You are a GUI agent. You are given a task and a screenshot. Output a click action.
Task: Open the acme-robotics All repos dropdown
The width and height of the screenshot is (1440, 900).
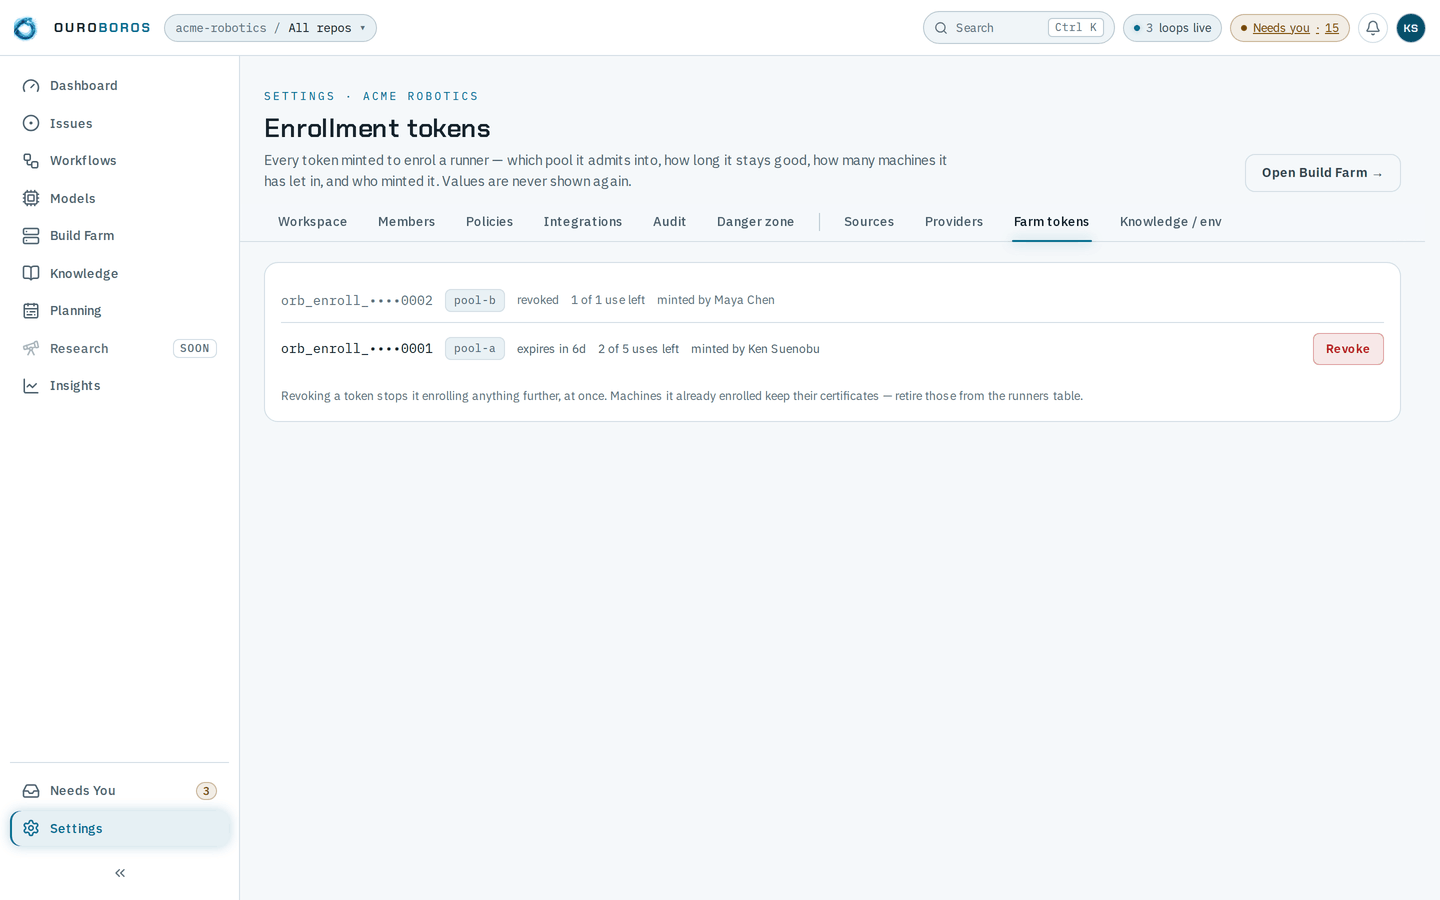270,28
